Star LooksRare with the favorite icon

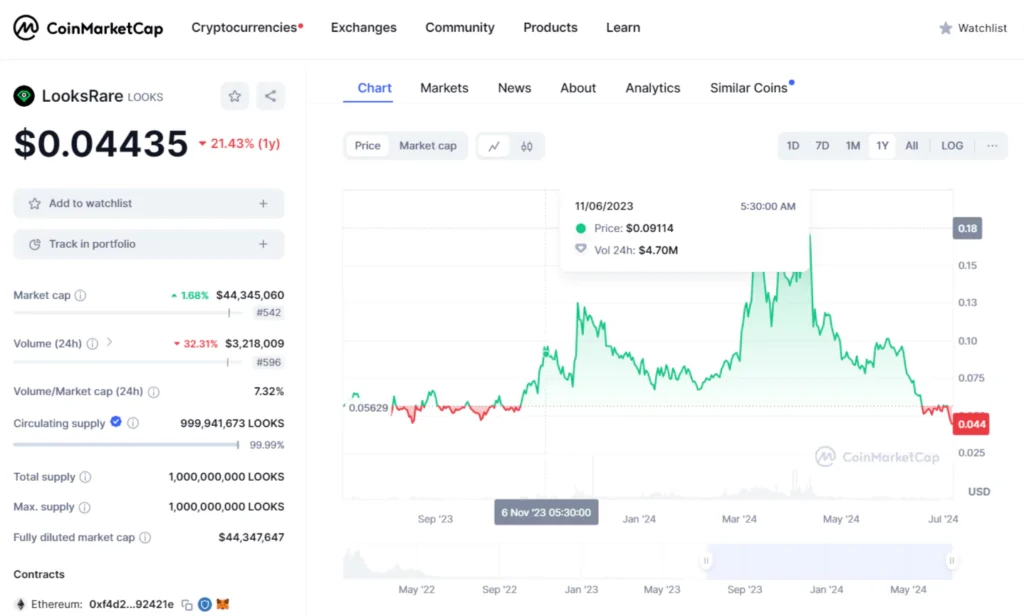(x=234, y=96)
